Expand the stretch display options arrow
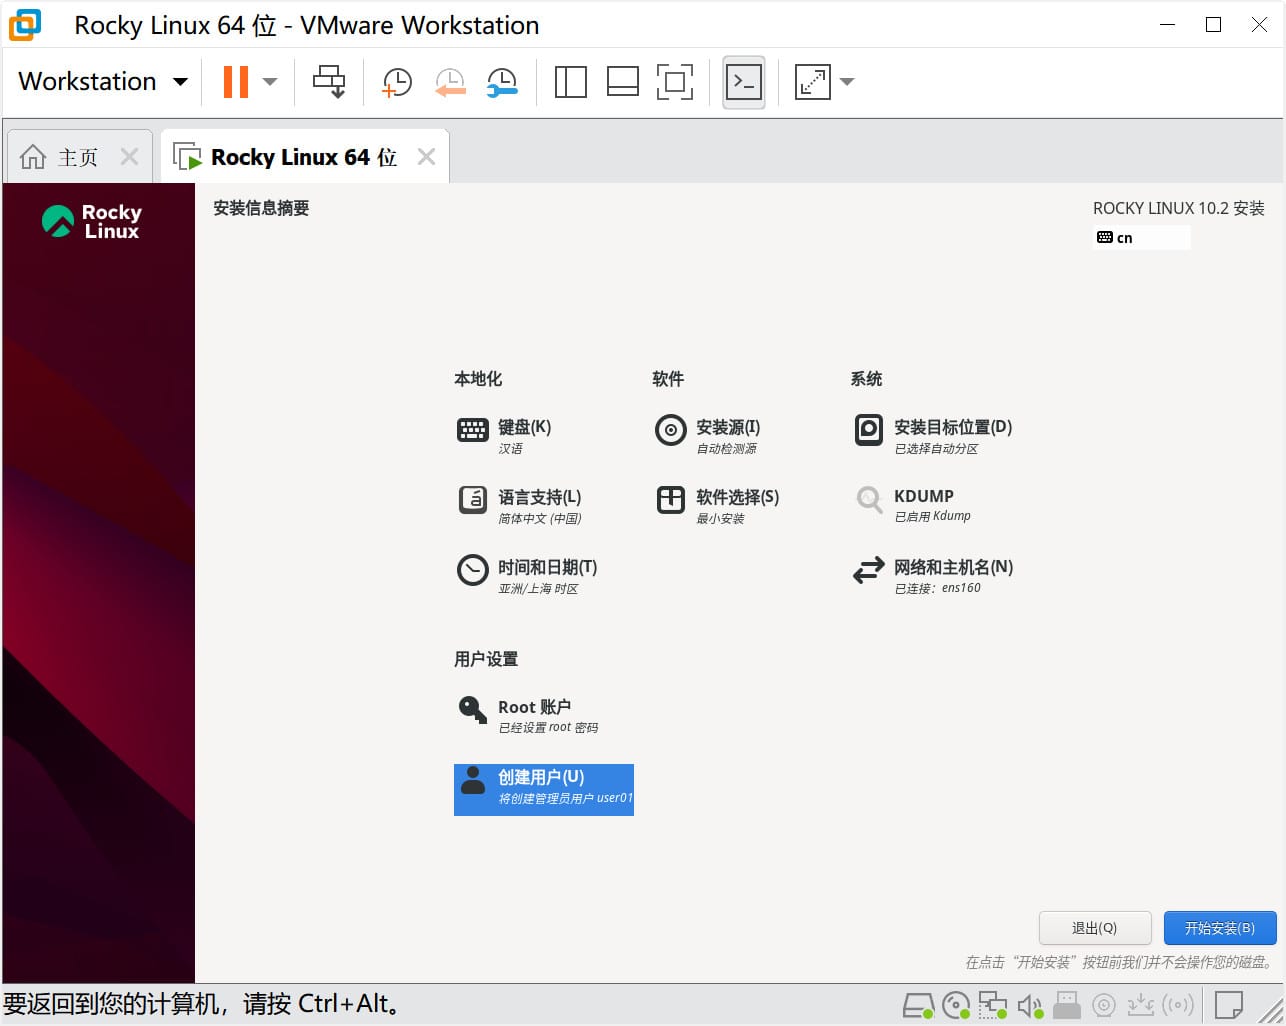 click(x=847, y=82)
